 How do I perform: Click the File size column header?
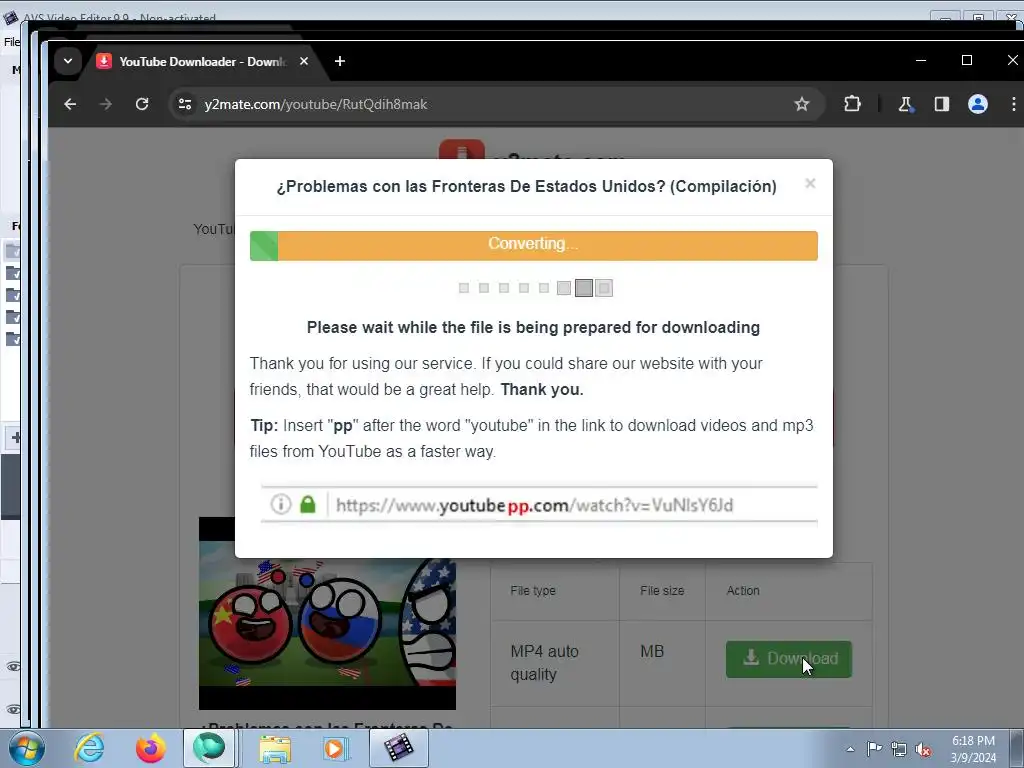pyautogui.click(x=662, y=590)
